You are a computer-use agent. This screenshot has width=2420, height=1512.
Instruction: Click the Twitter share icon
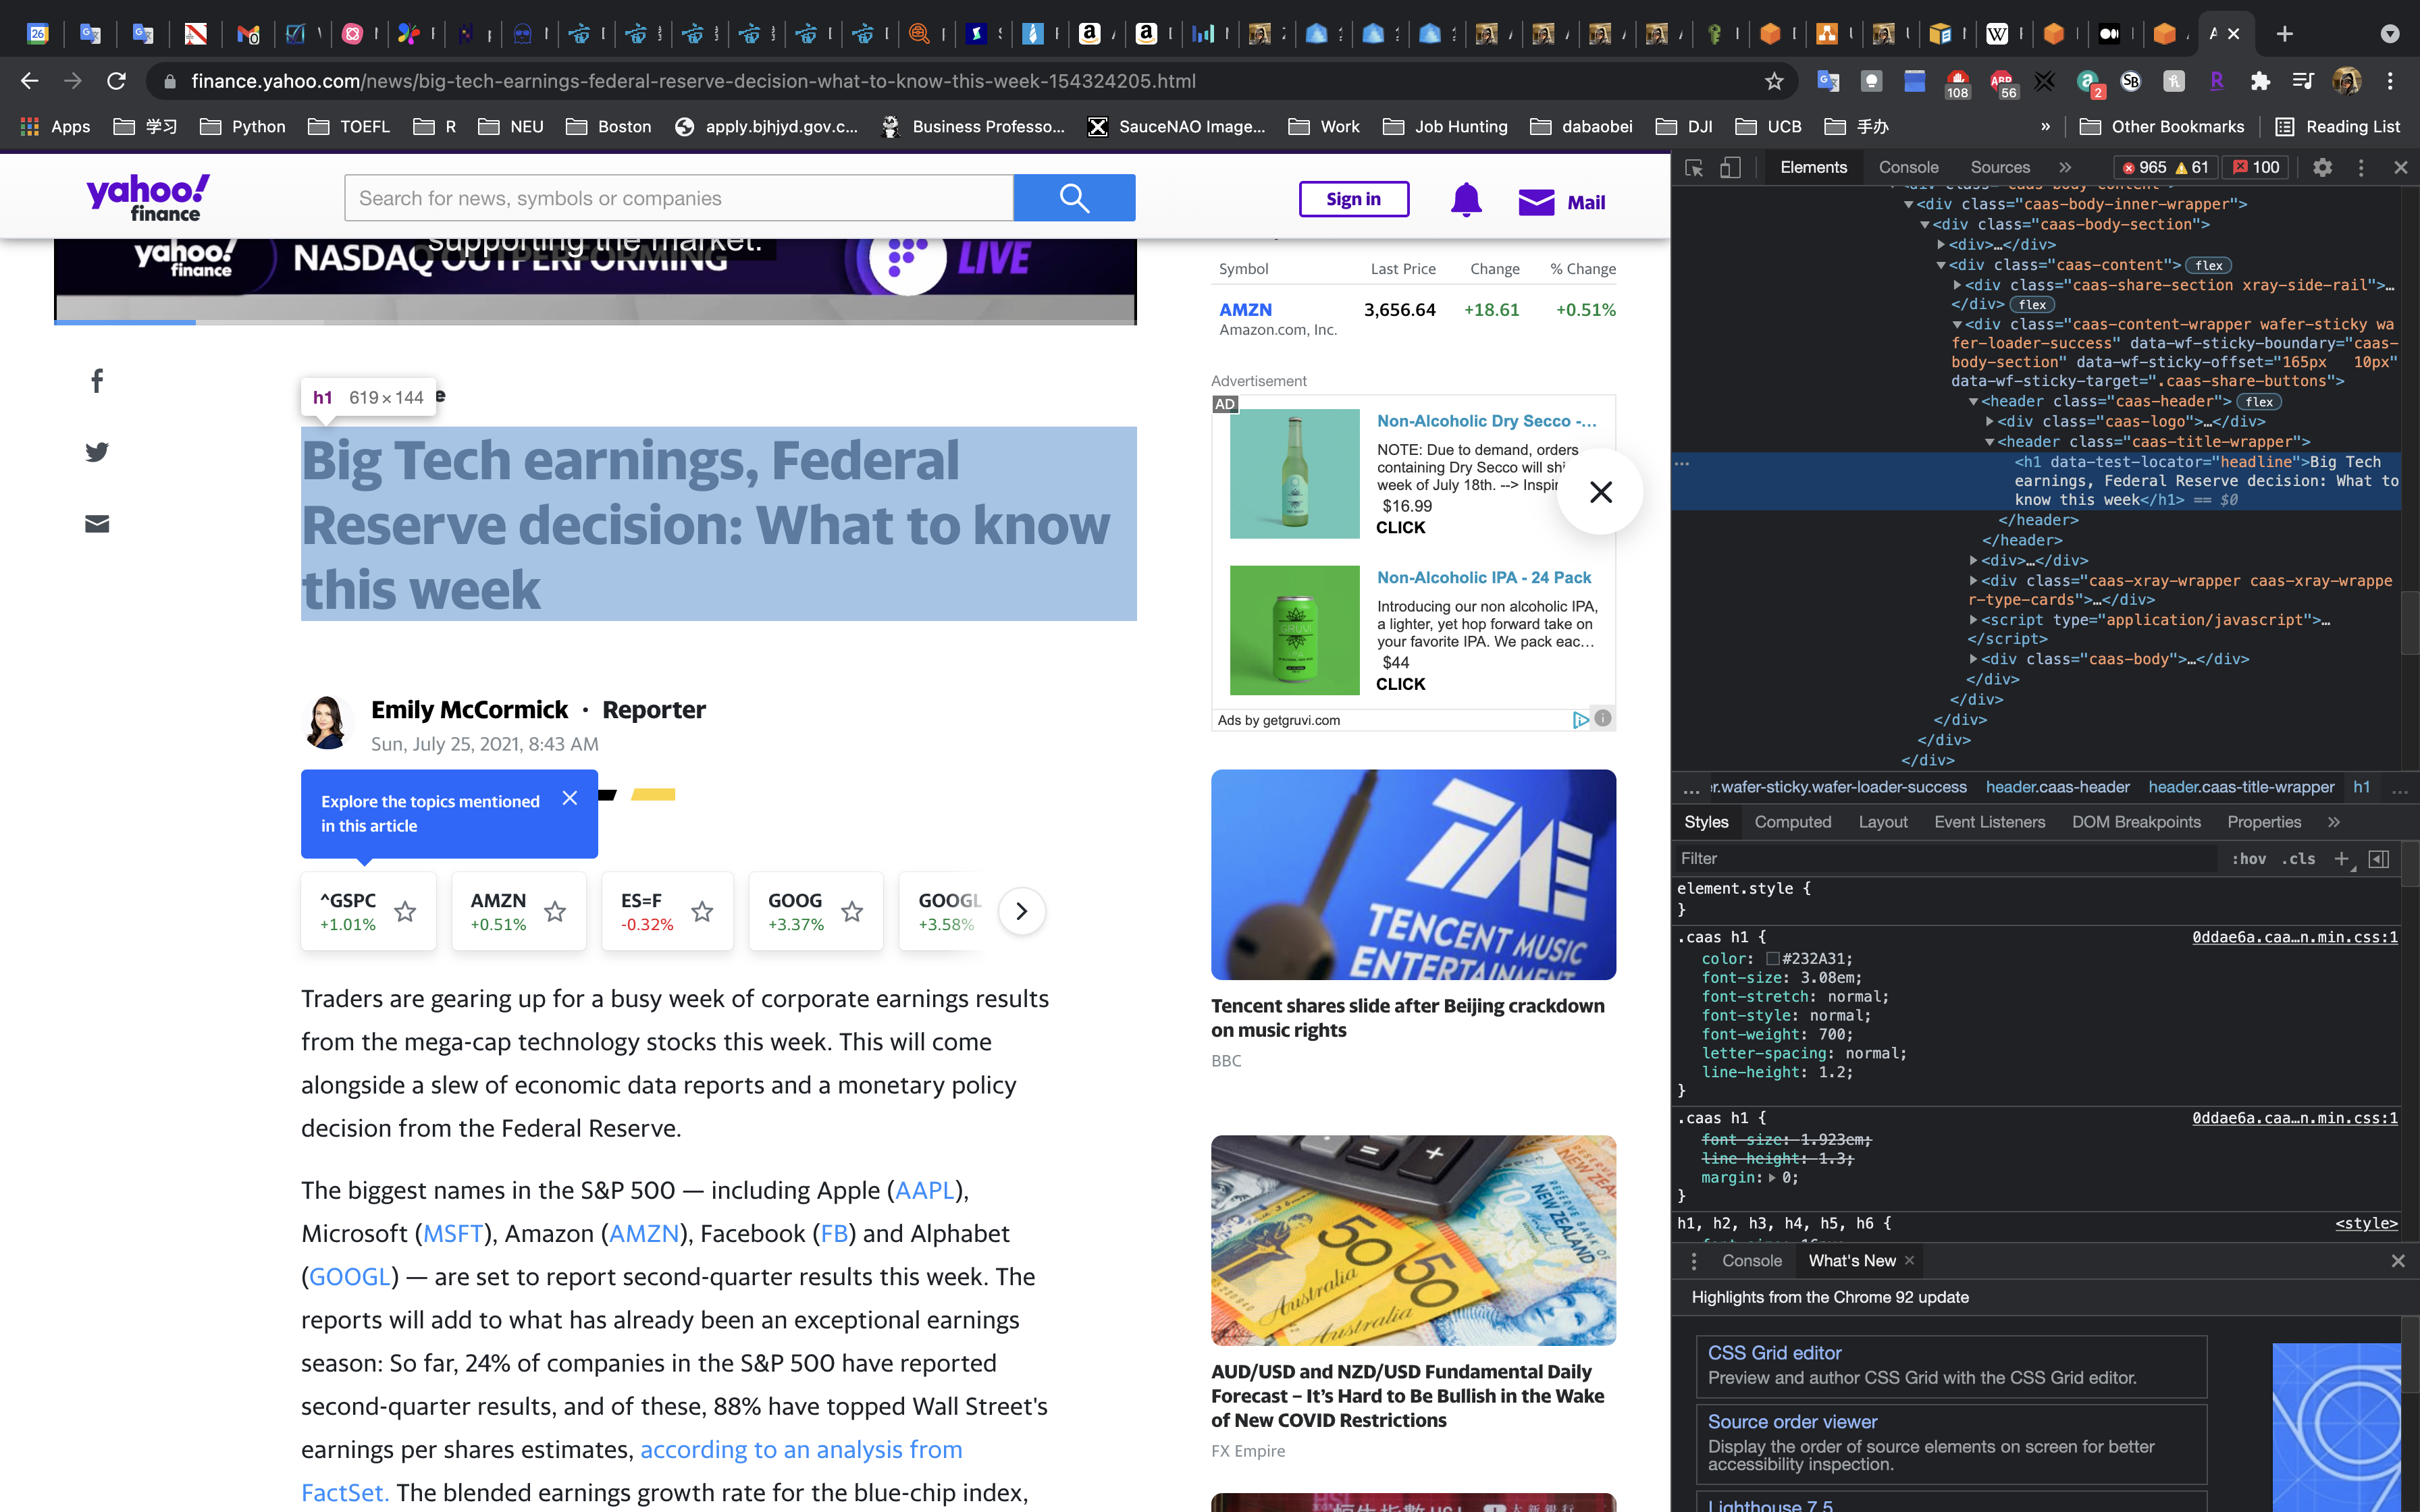[x=97, y=452]
